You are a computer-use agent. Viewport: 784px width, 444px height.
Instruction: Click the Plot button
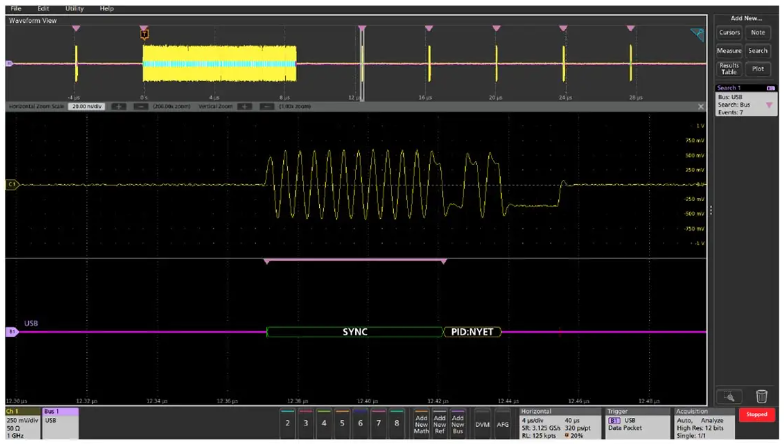tap(758, 68)
